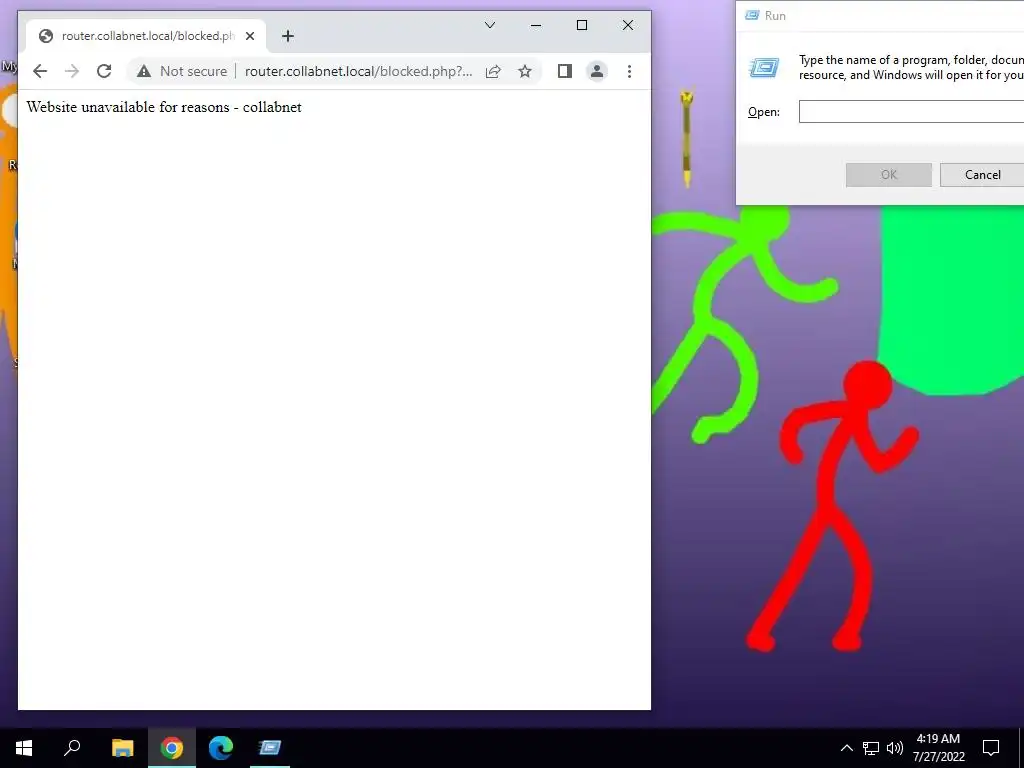Open taskbar Search

[72, 748]
